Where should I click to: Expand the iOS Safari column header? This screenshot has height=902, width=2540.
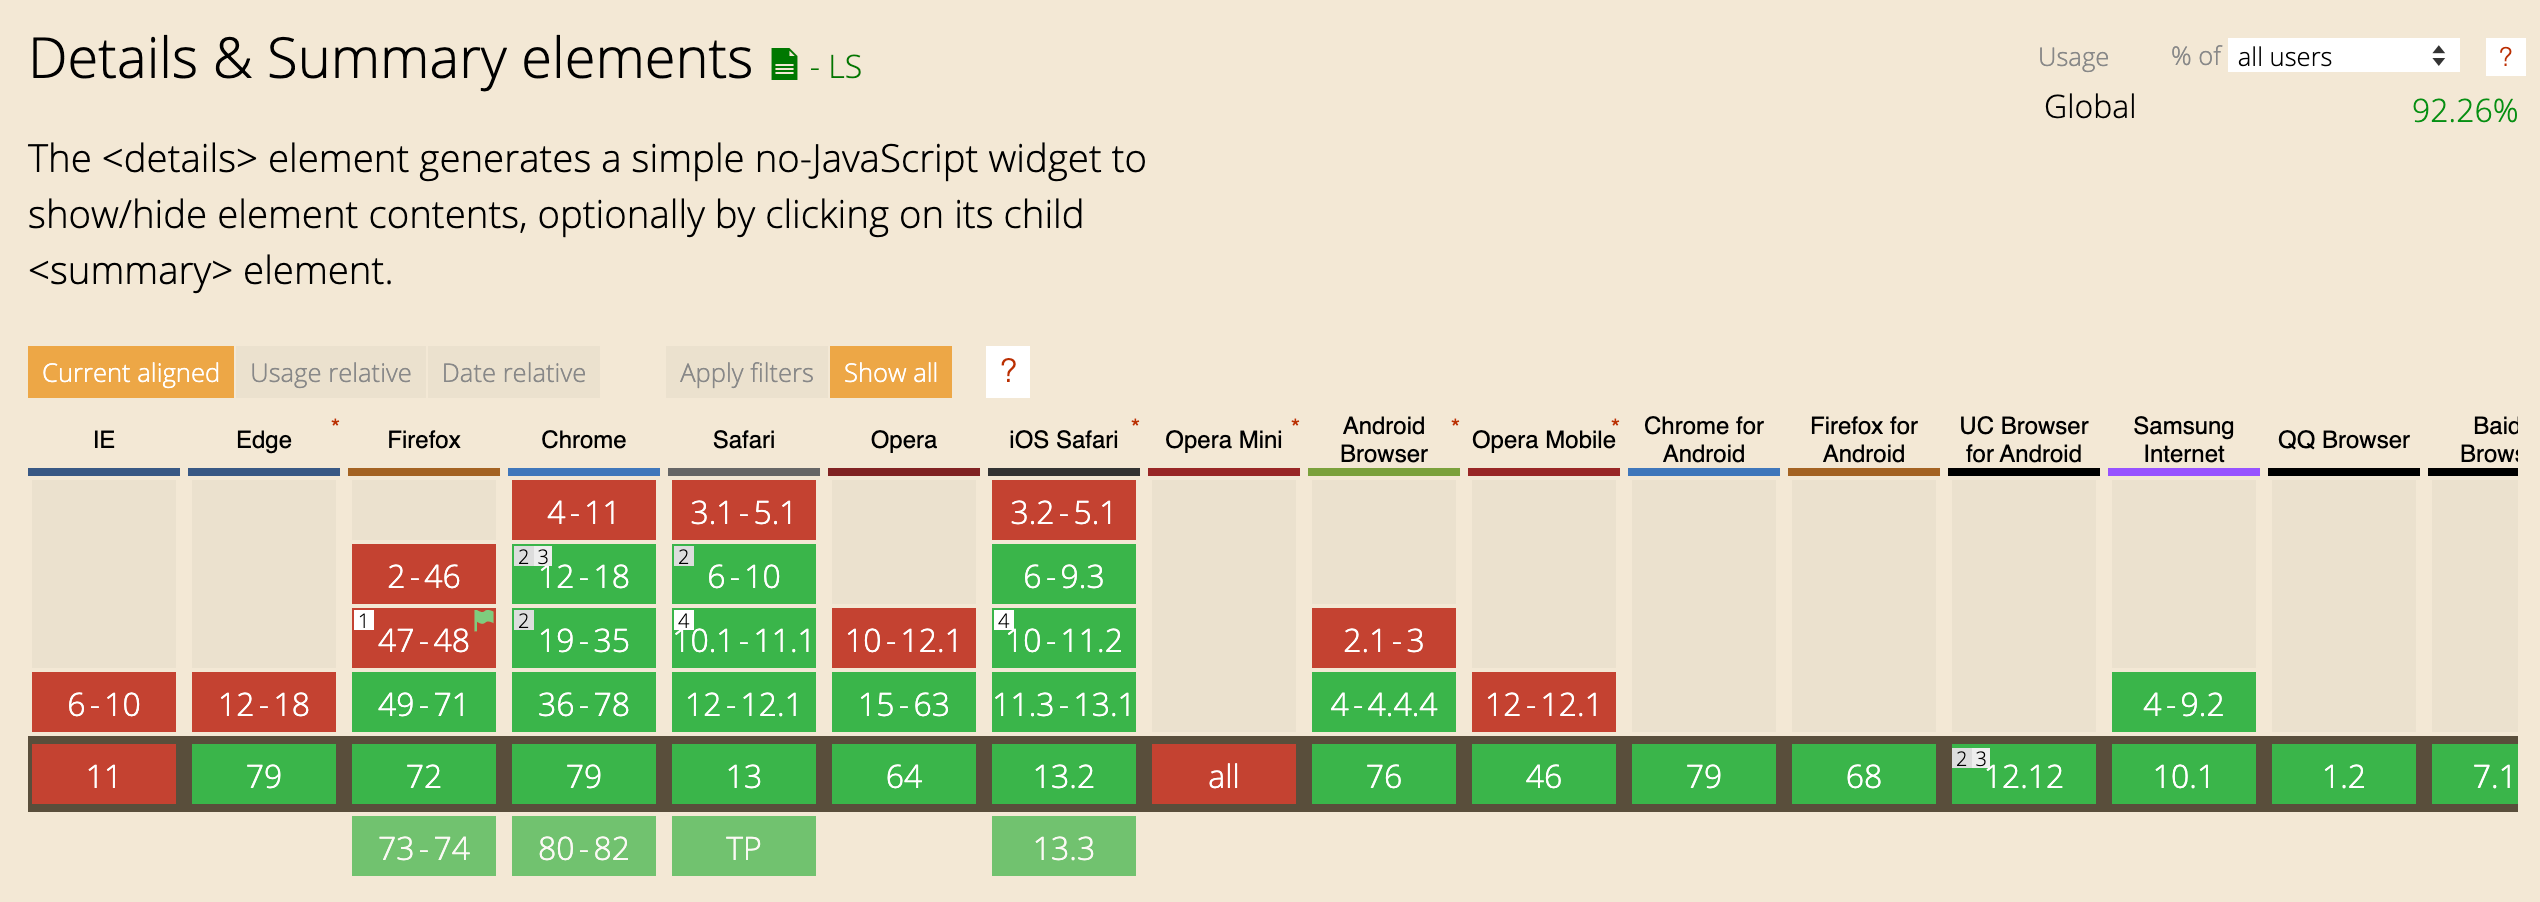[x=1062, y=438]
